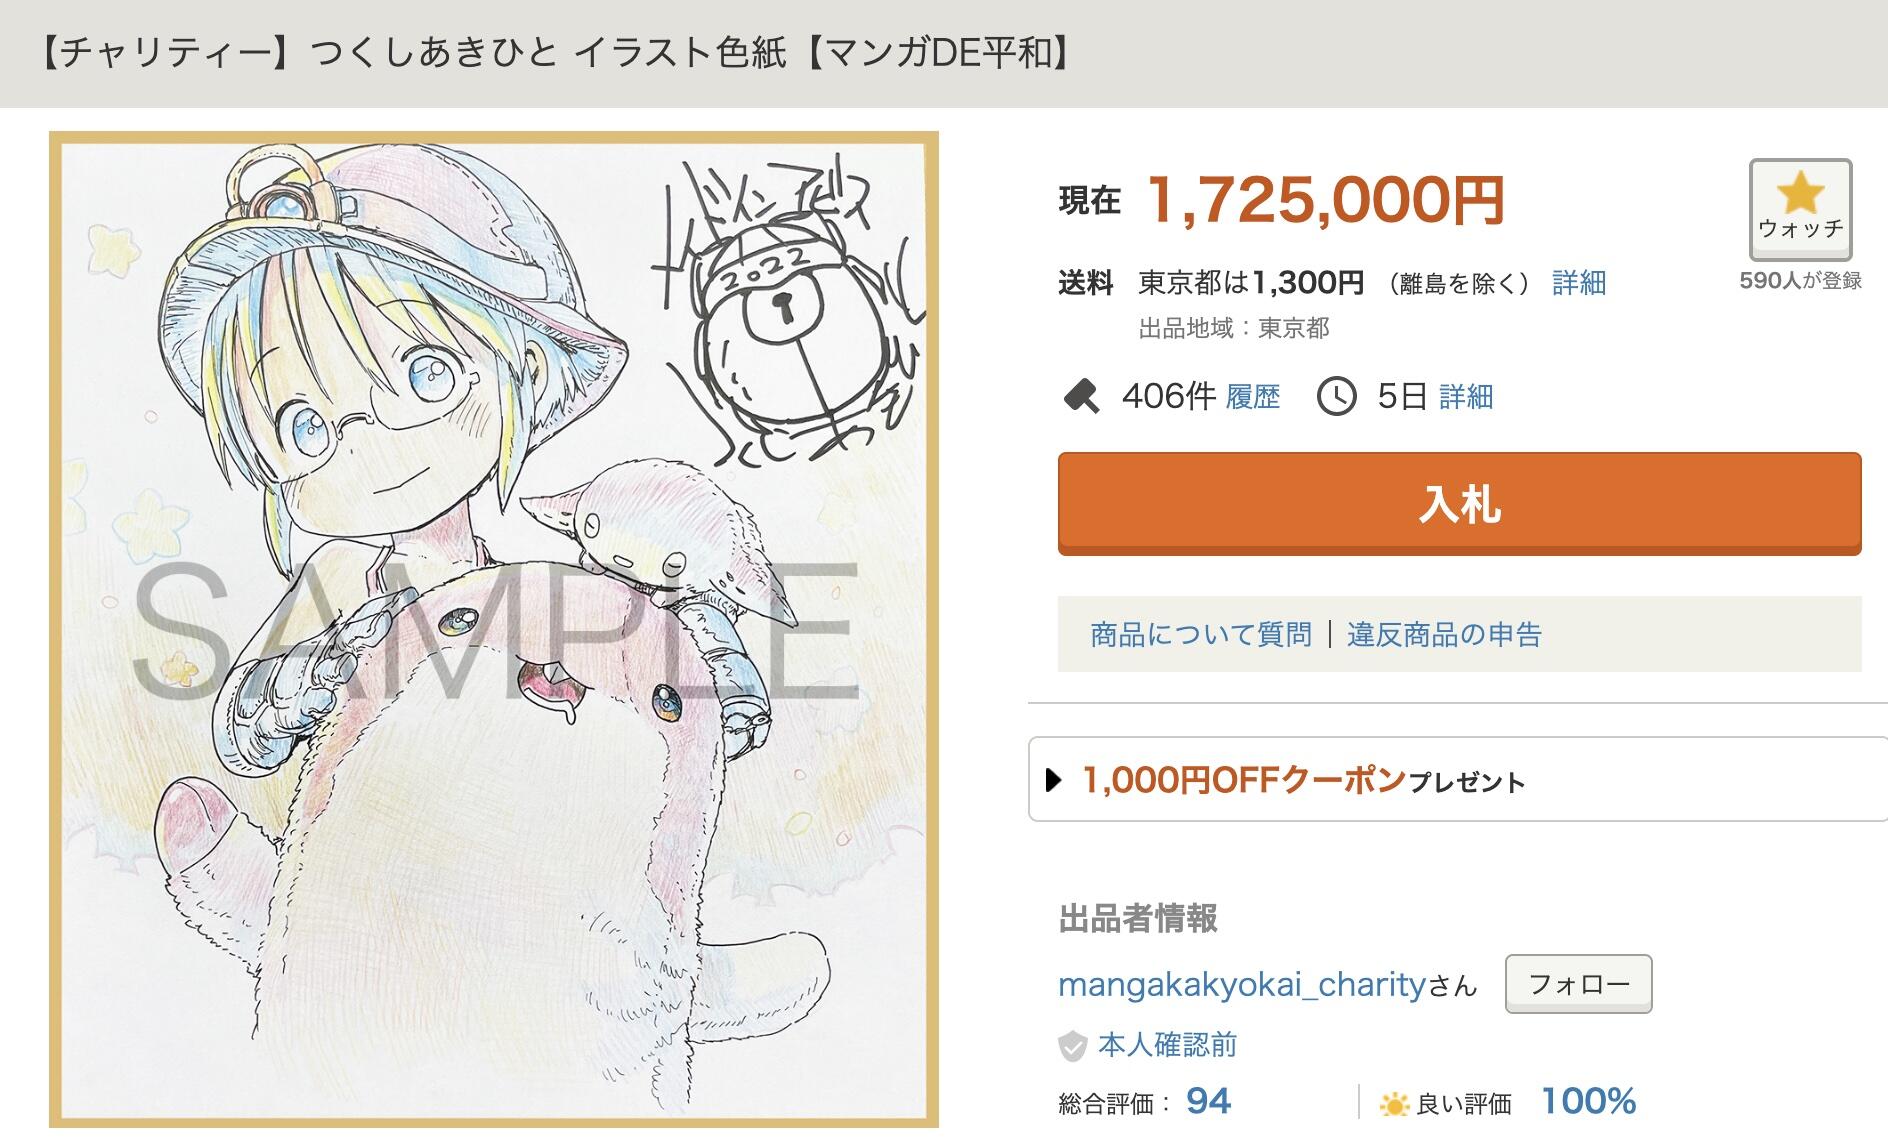The height and width of the screenshot is (1138, 1888).
Task: Click the auction title heading text
Action: click(x=554, y=53)
